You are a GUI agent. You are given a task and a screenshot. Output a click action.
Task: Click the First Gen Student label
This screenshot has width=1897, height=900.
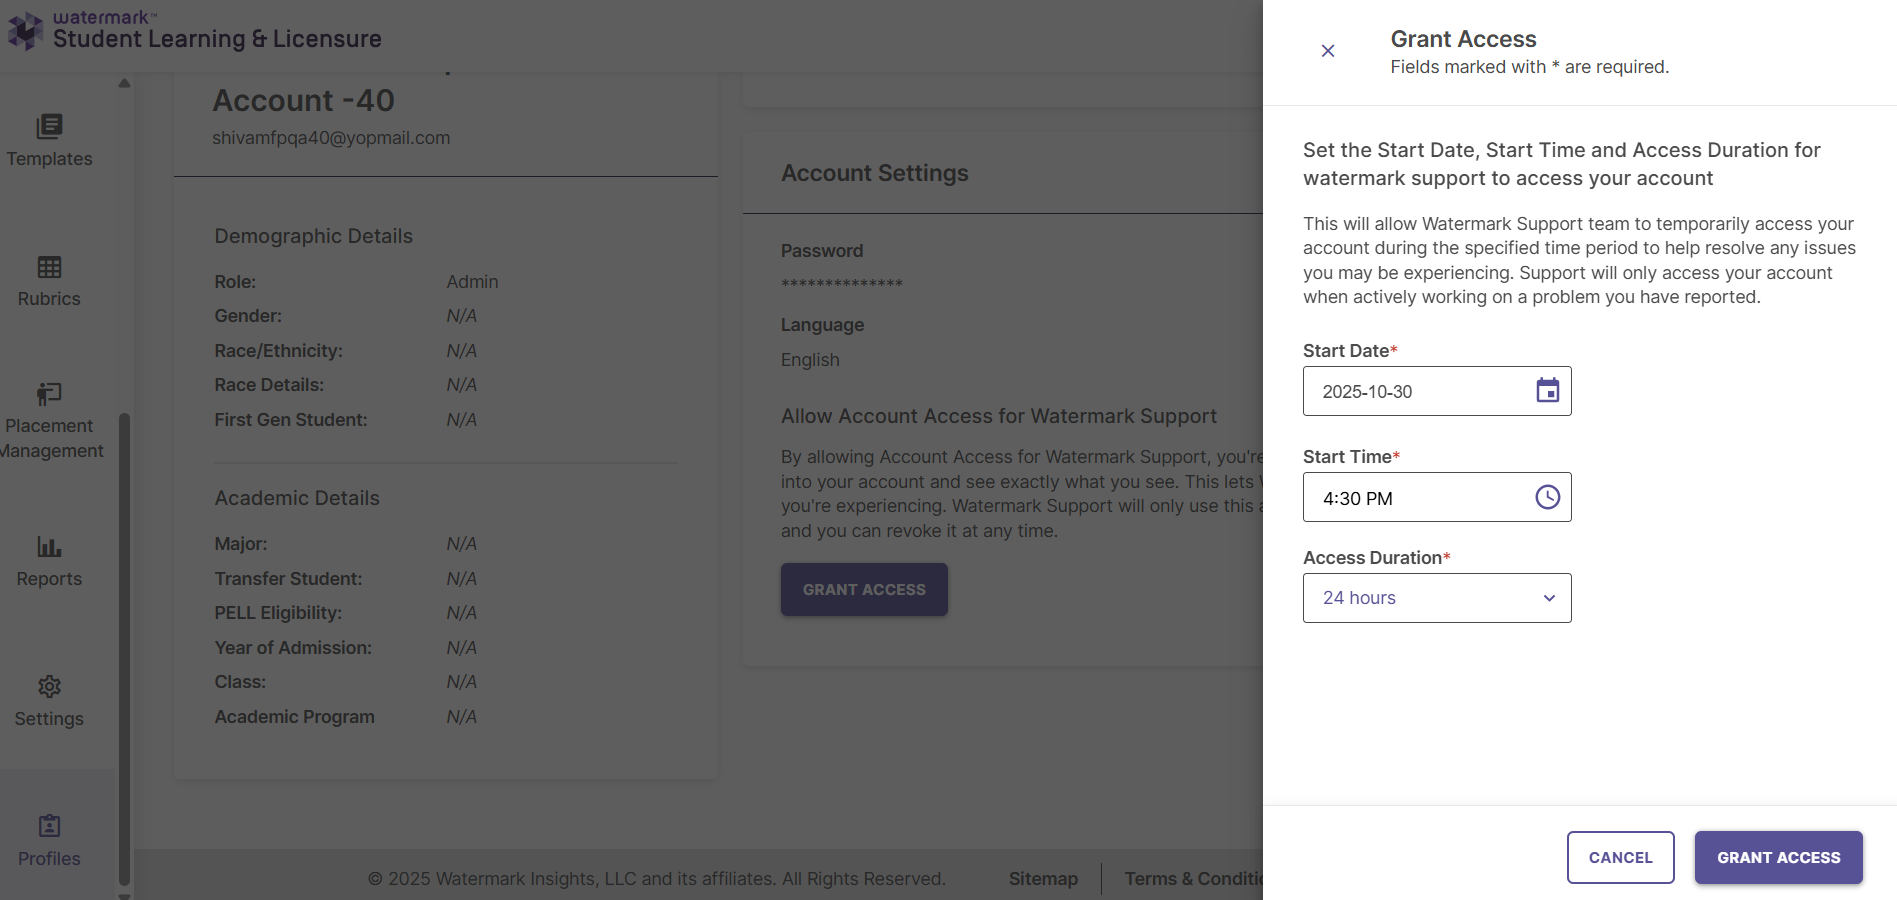(291, 420)
